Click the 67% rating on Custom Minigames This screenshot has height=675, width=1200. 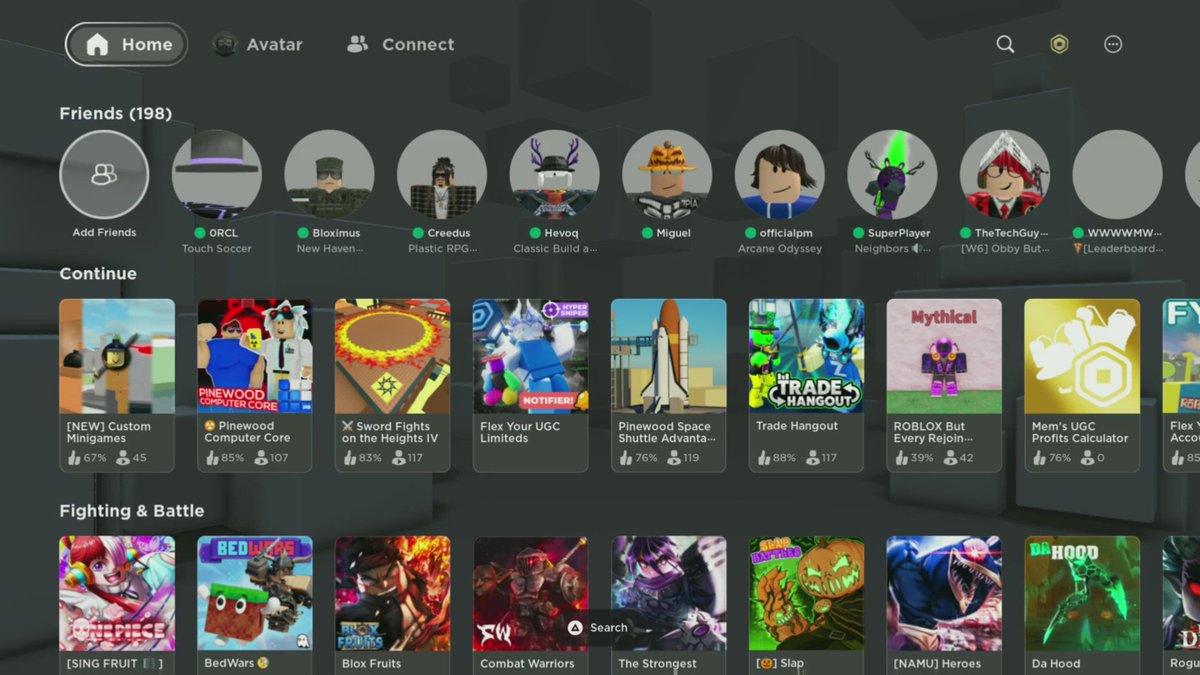87,458
